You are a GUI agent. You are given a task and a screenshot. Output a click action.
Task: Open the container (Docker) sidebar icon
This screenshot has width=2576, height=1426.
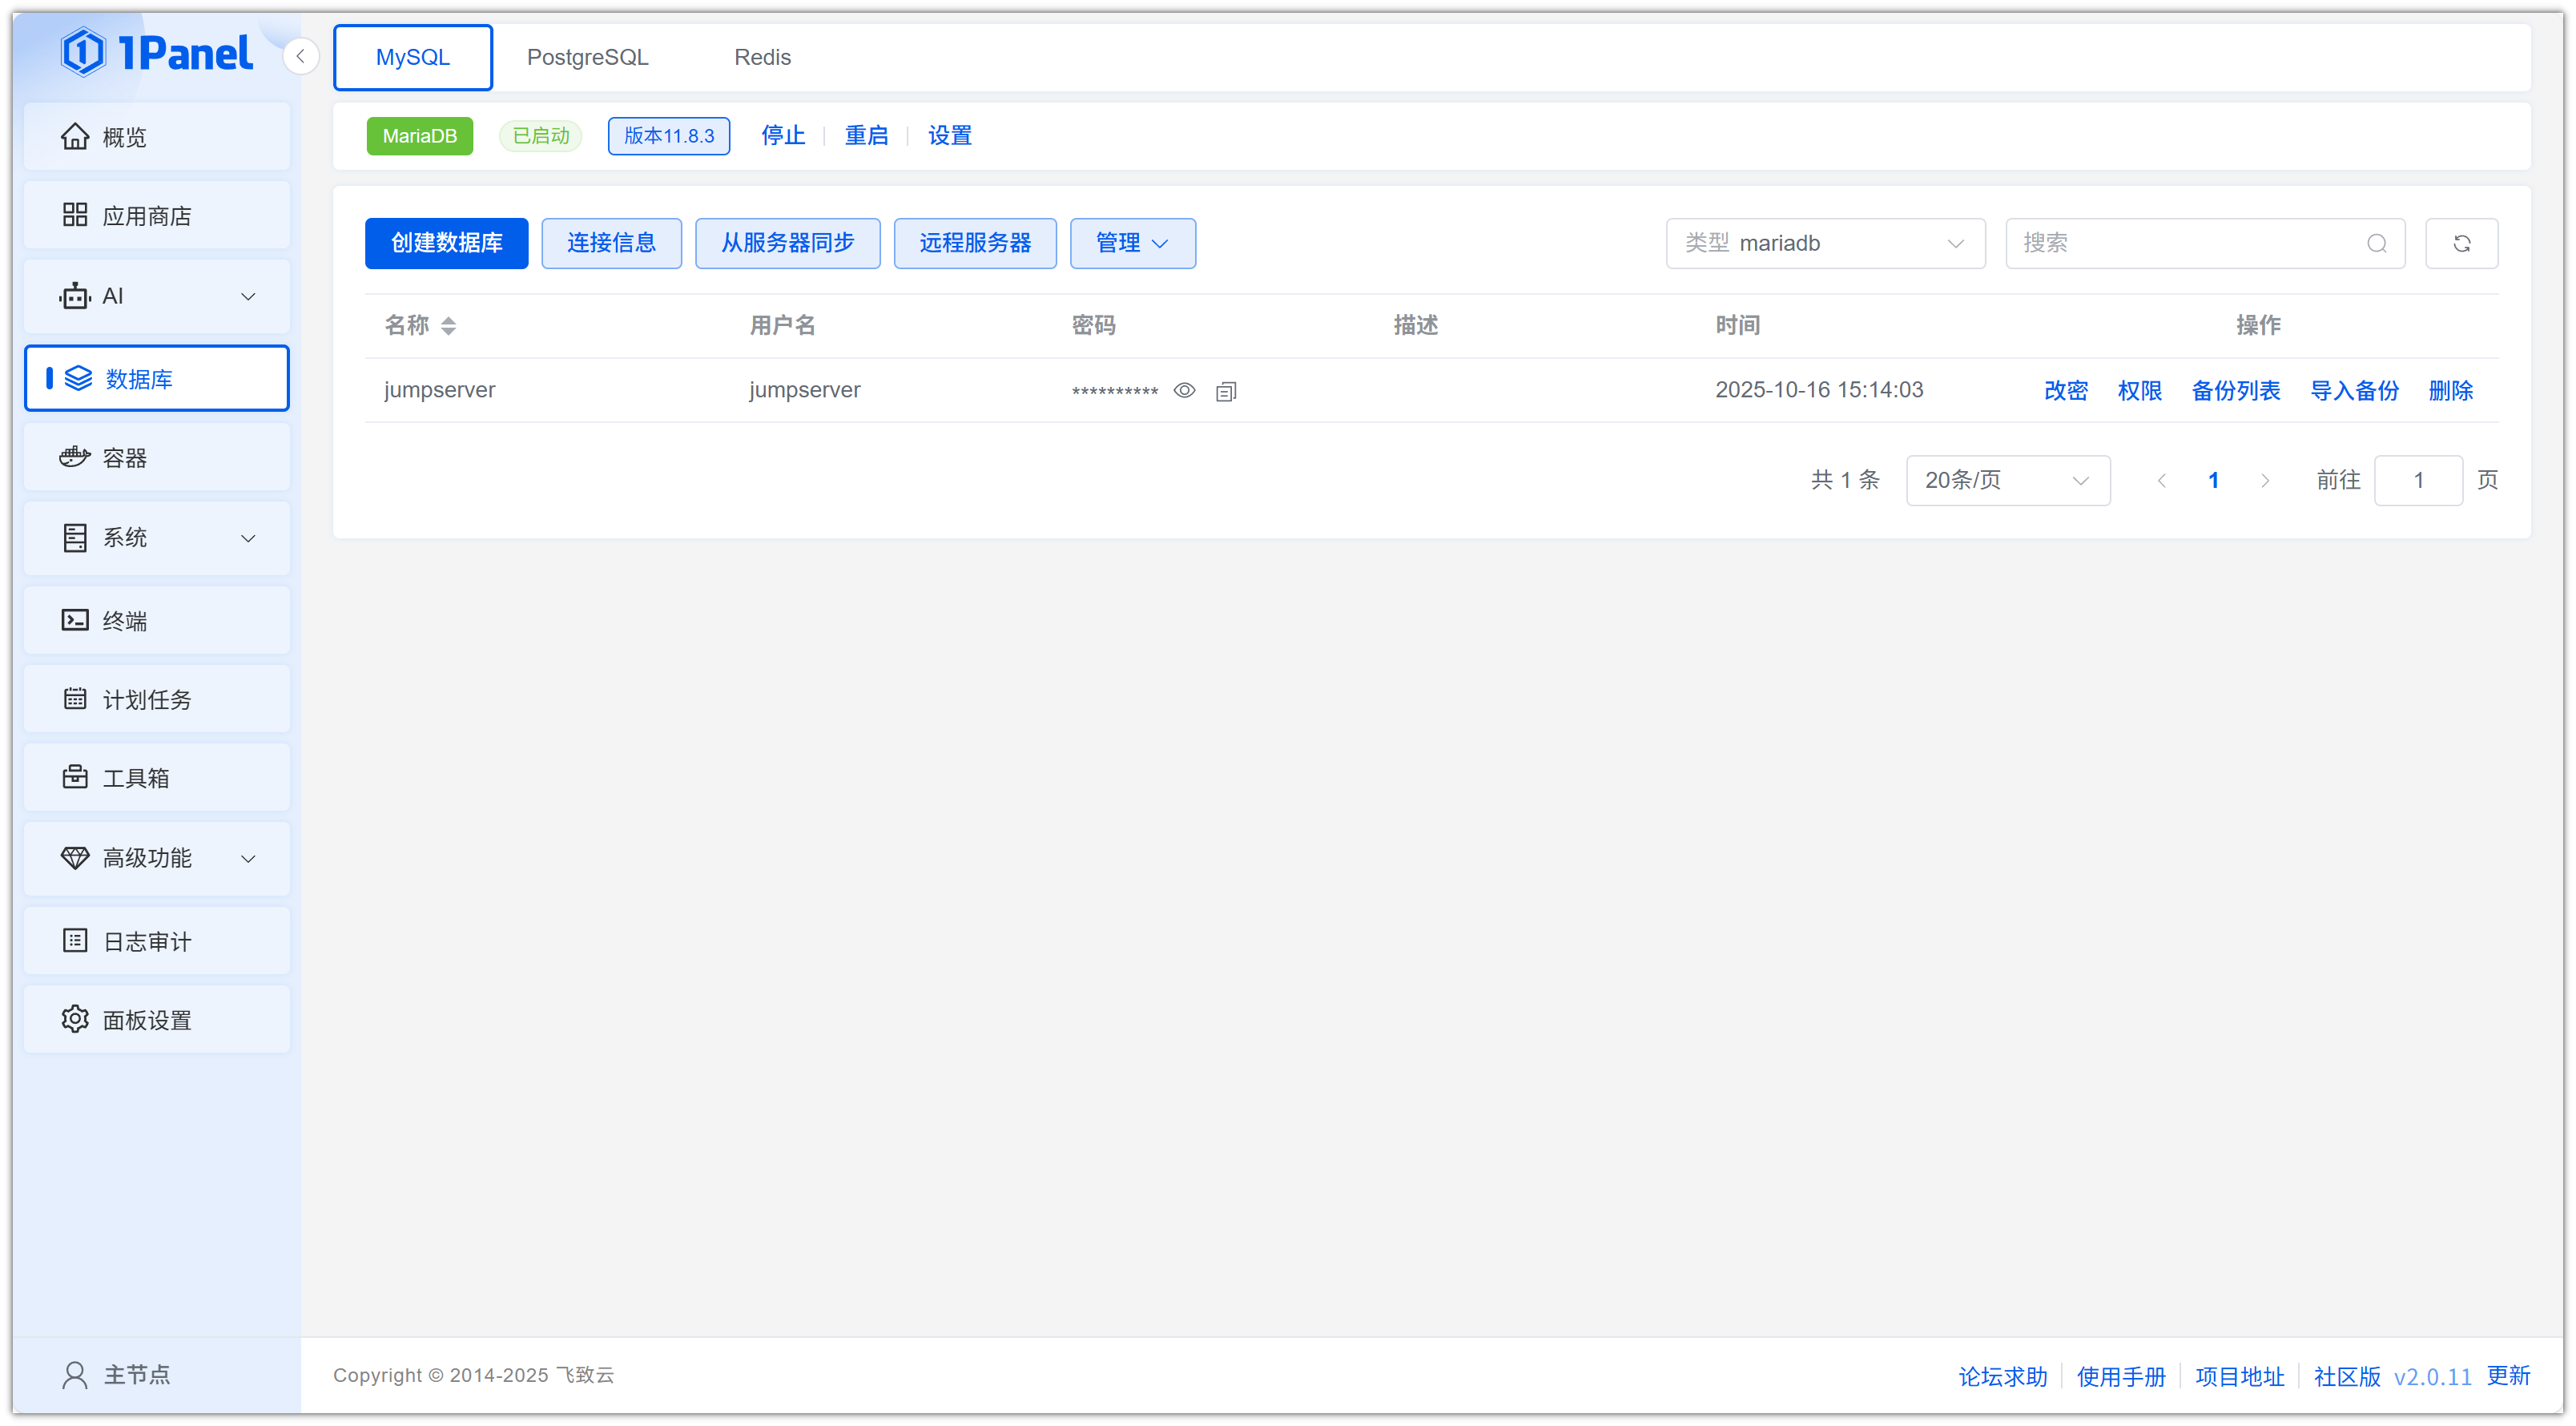coord(75,457)
